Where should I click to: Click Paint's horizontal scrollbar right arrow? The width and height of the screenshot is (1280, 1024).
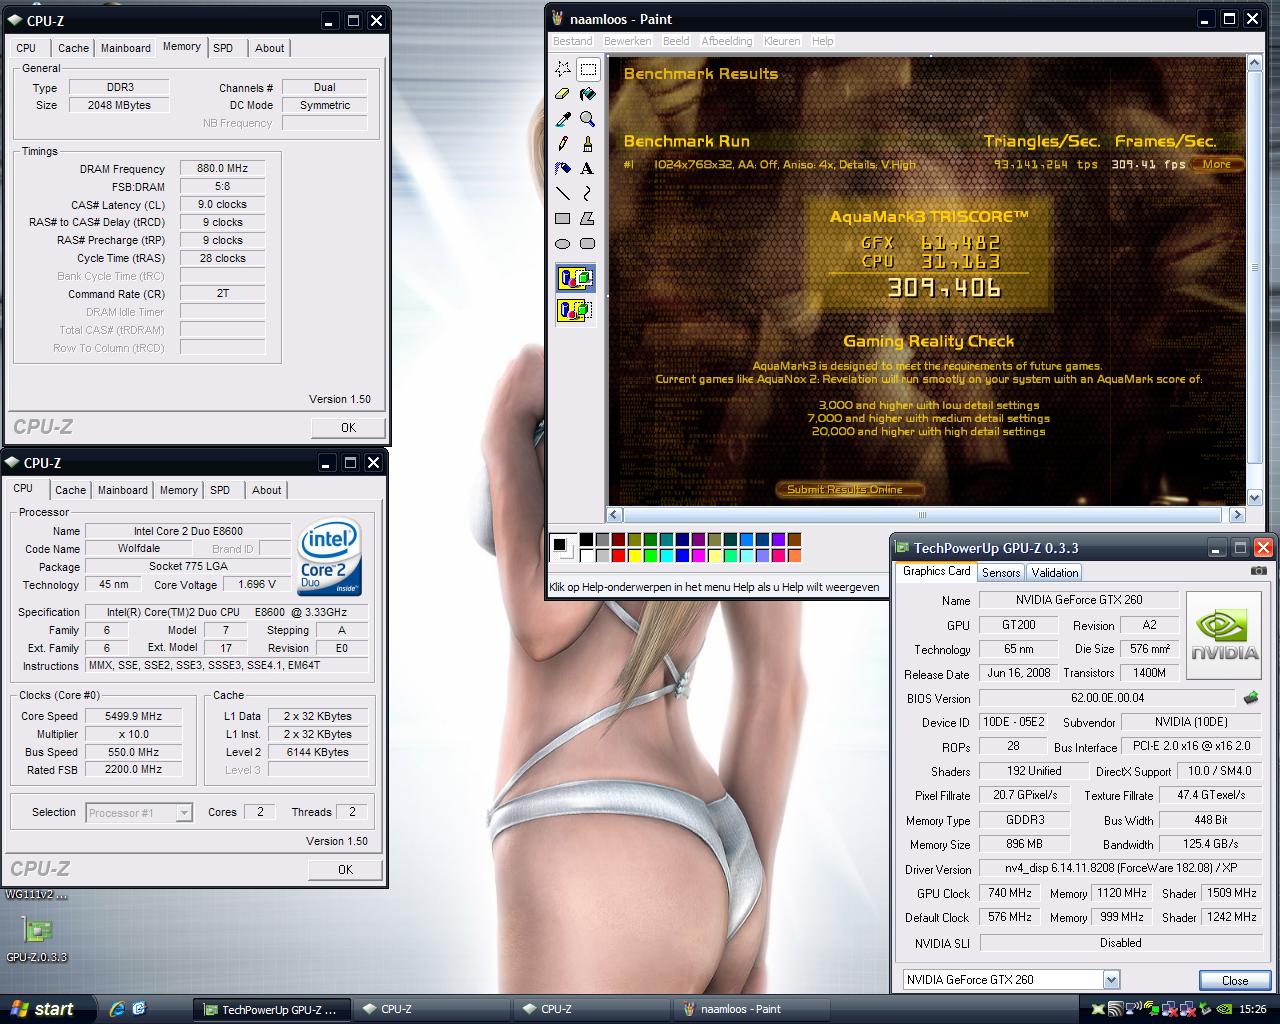coord(1237,515)
